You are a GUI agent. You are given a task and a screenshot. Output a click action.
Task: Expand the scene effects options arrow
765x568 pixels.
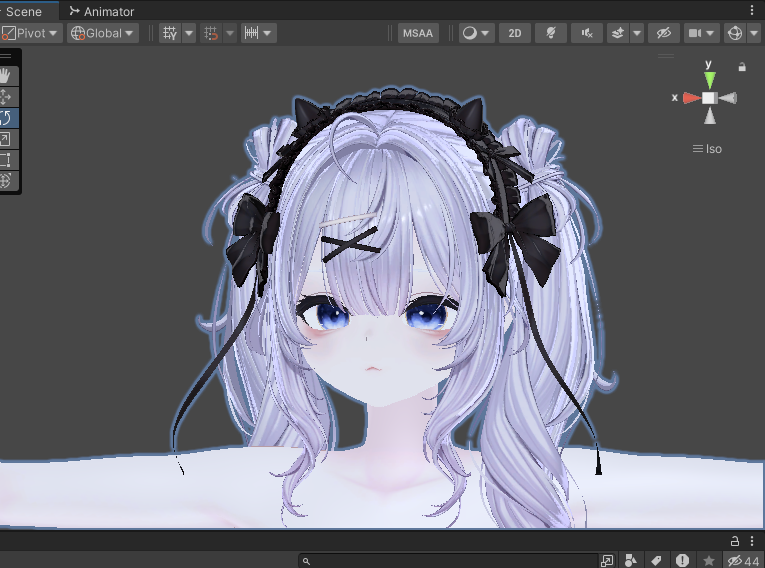[x=637, y=33]
